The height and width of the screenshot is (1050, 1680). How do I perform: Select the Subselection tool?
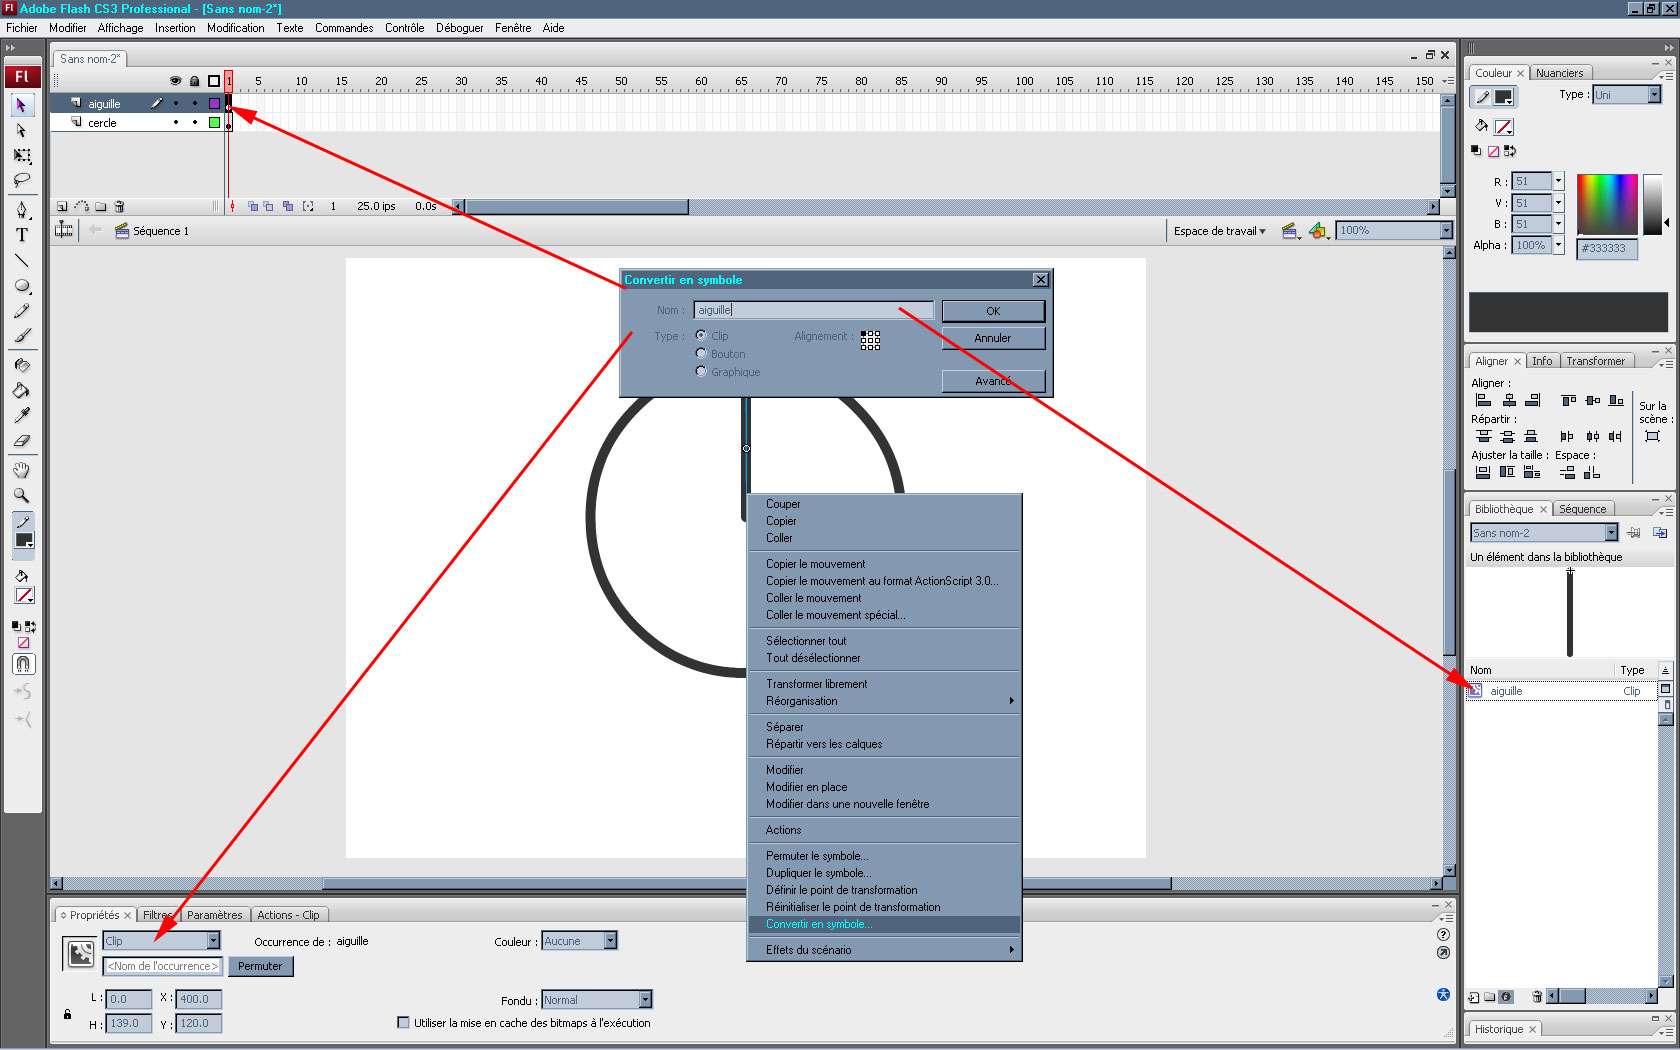[22, 130]
